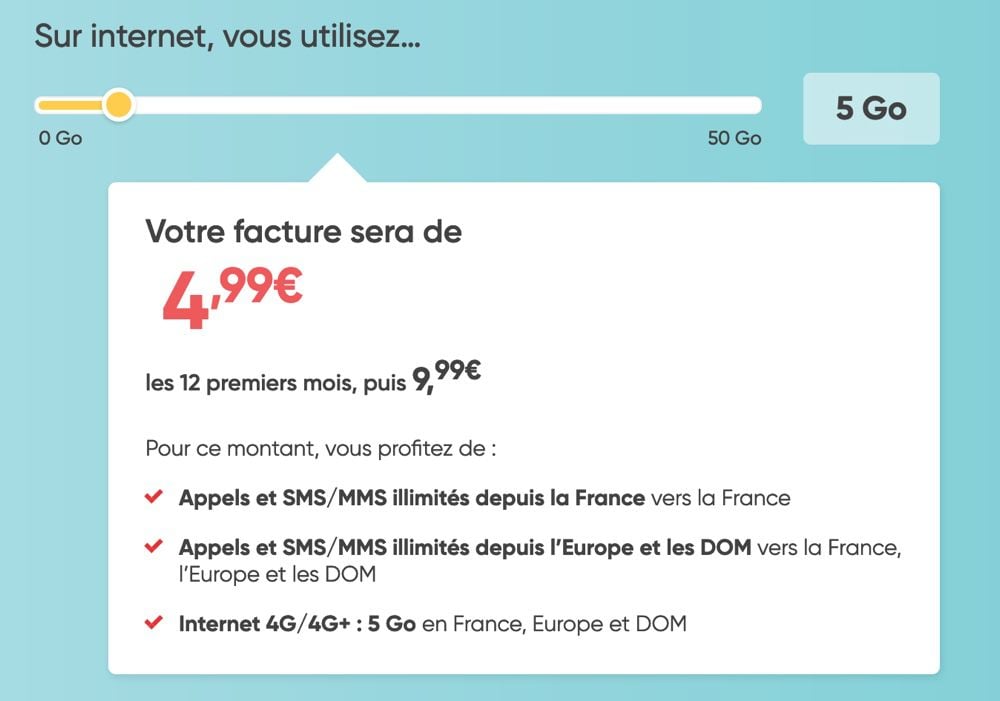
Task: Click 'Internet 4G/4G+ : 5 Go' text
Action: (297, 623)
